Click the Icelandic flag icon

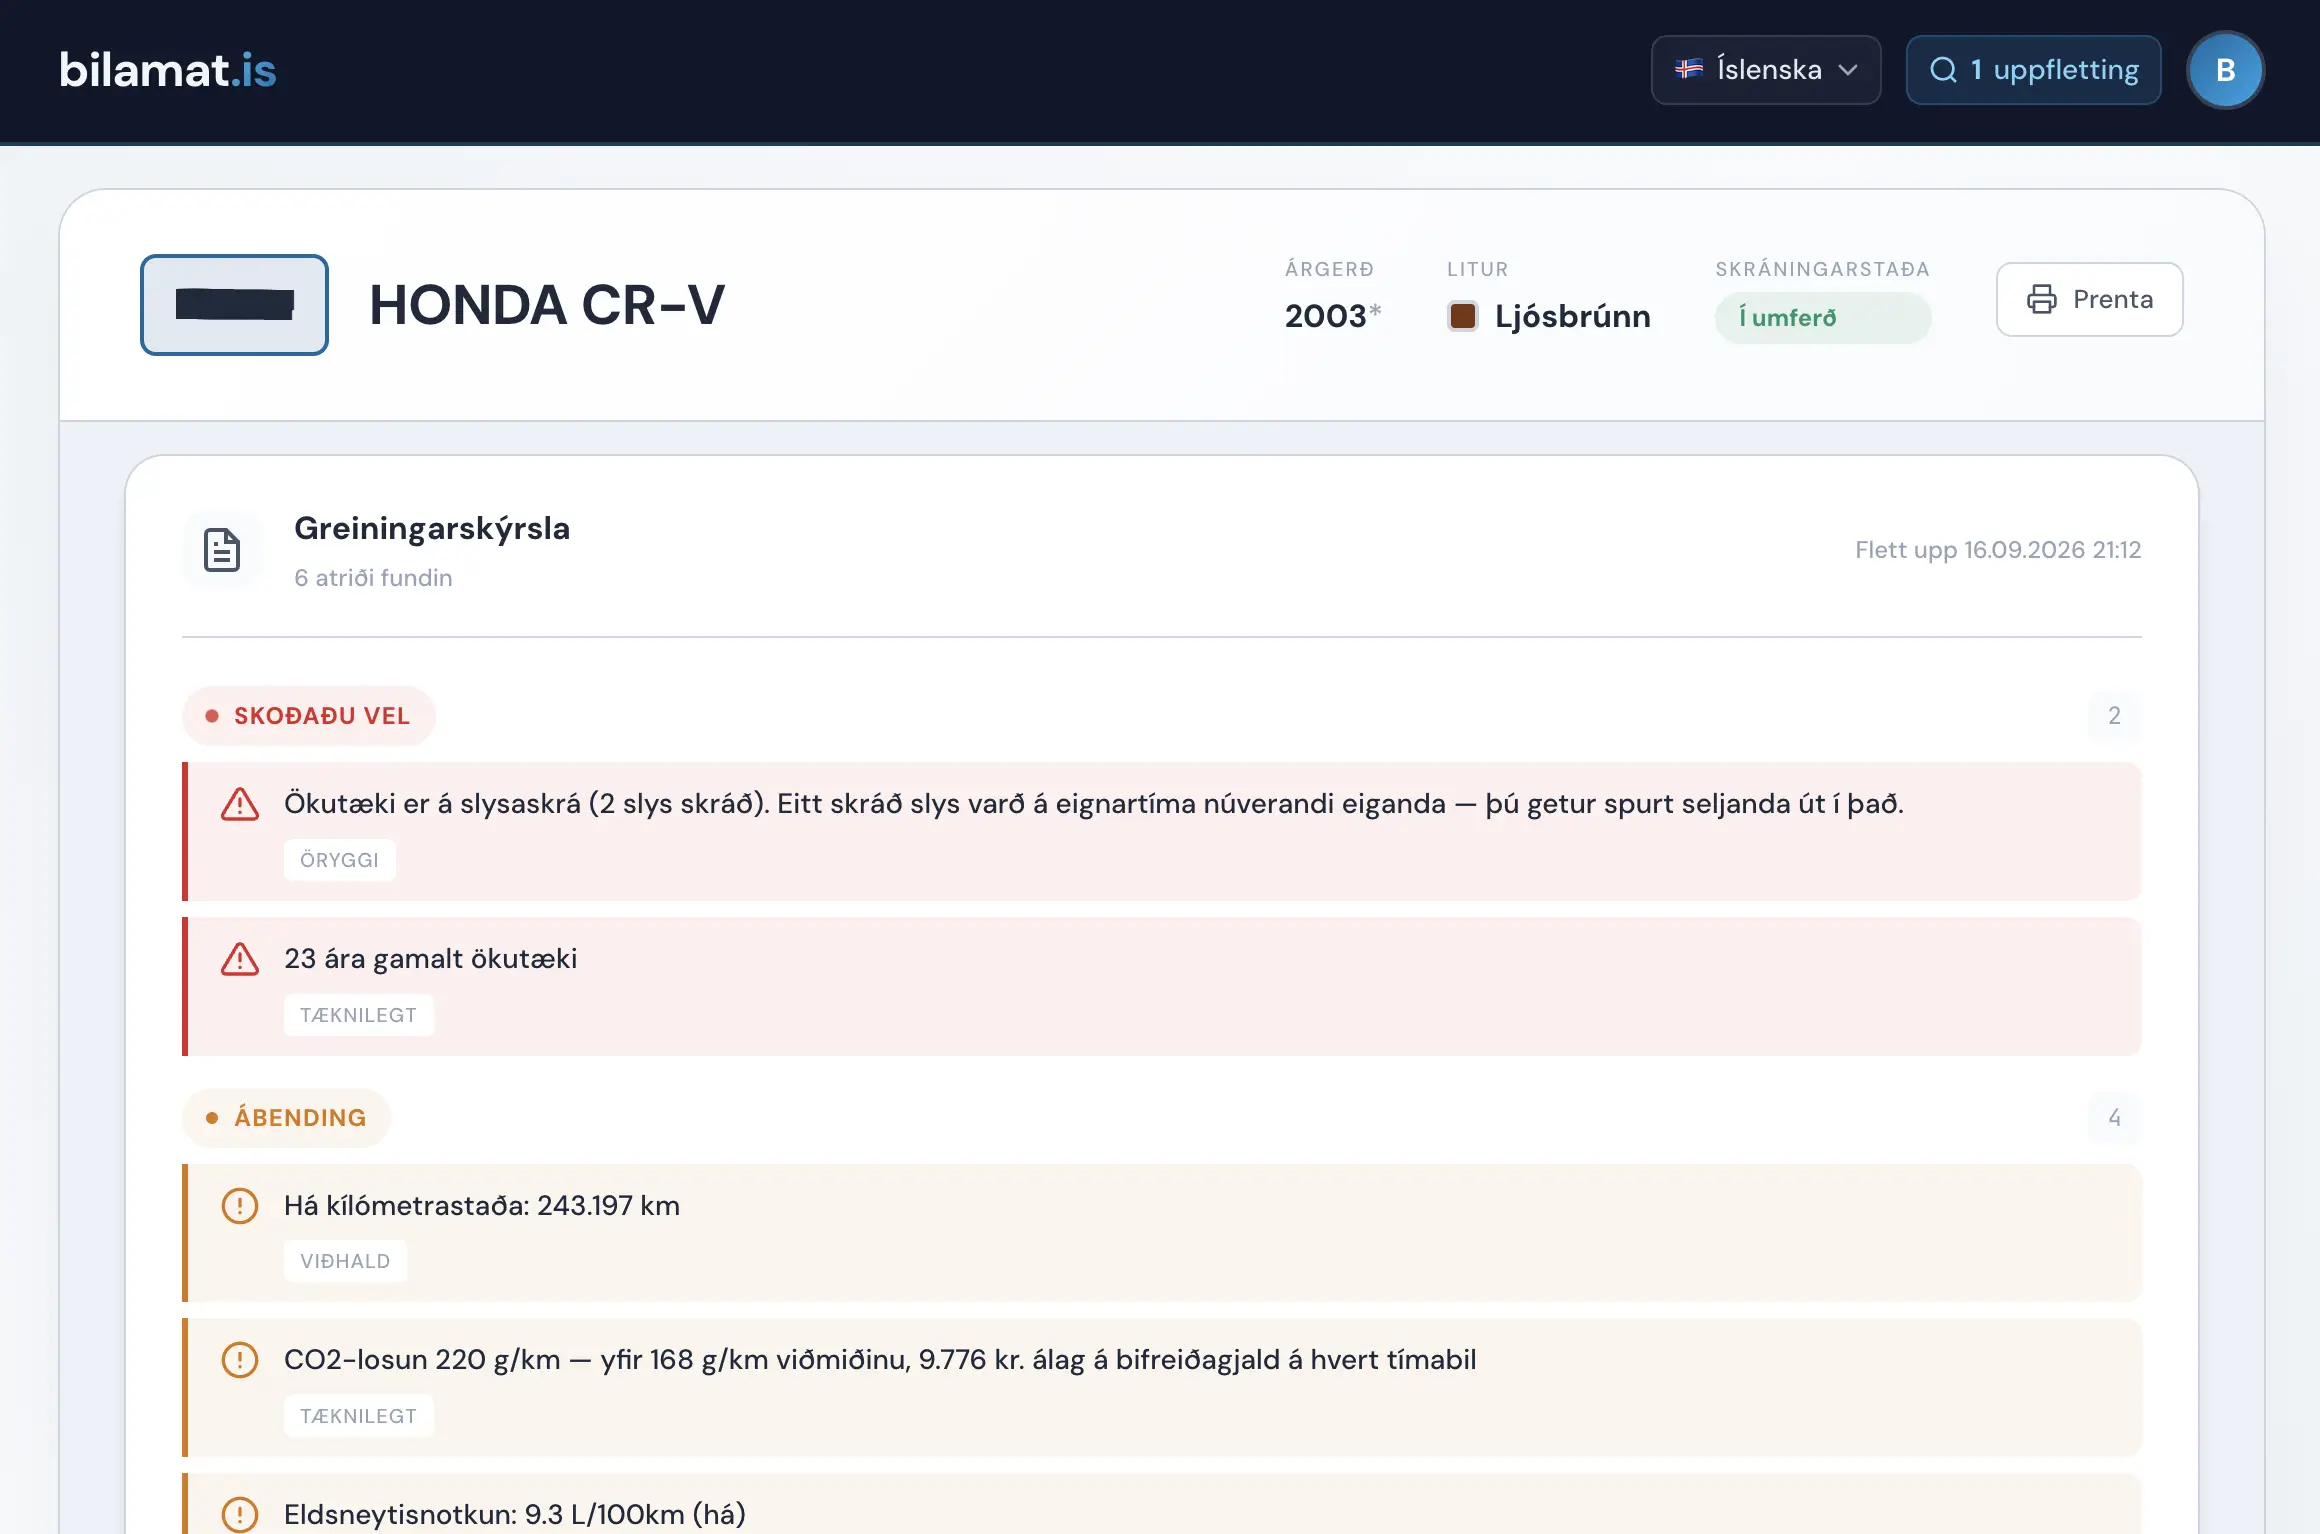coord(1689,69)
